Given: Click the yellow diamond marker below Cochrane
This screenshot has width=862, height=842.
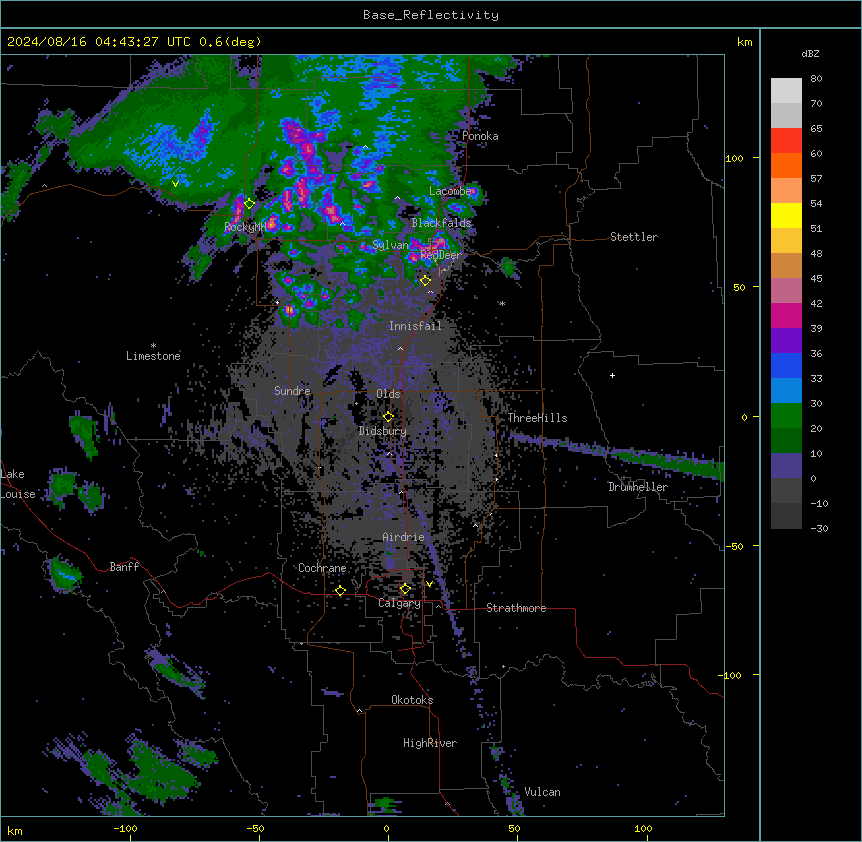Looking at the screenshot, I should [x=340, y=591].
